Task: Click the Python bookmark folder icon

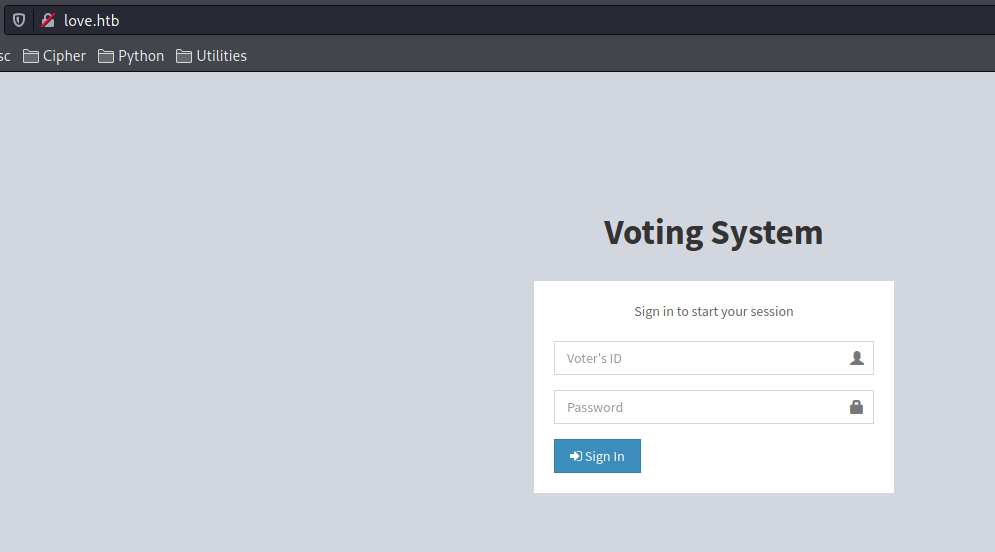Action: coord(106,56)
